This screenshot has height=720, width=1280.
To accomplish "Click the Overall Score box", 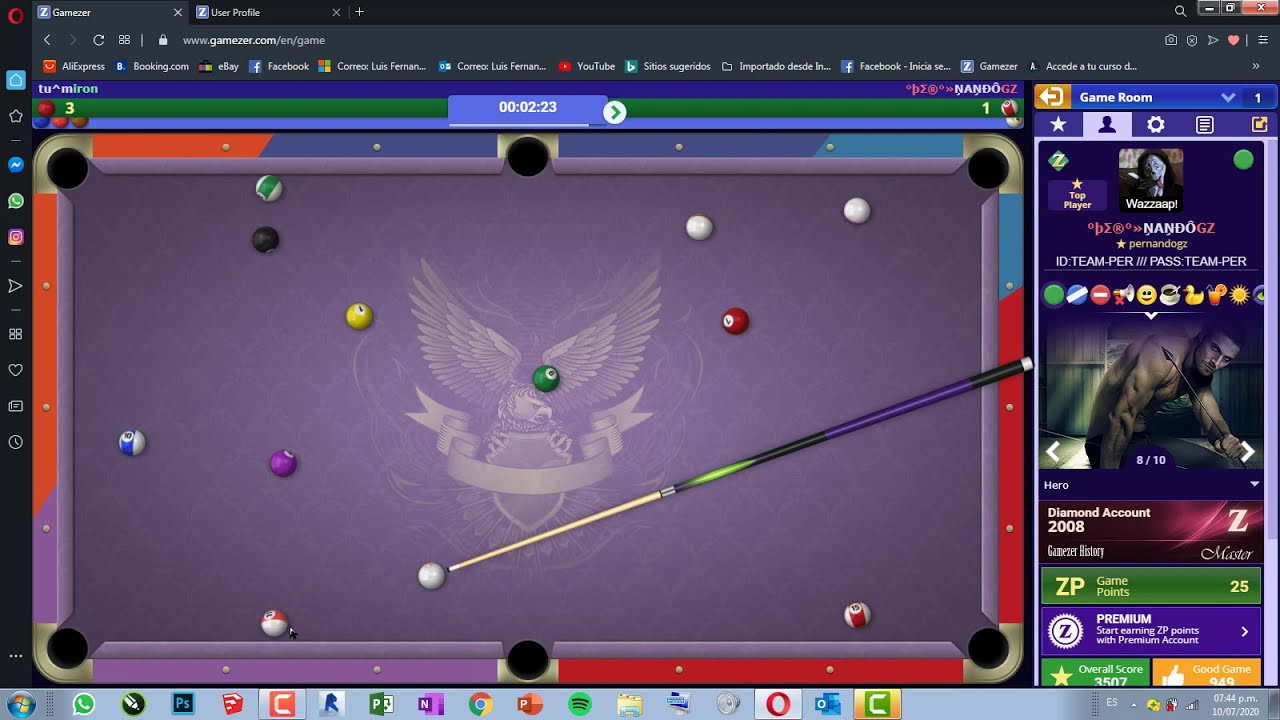I will (1095, 673).
